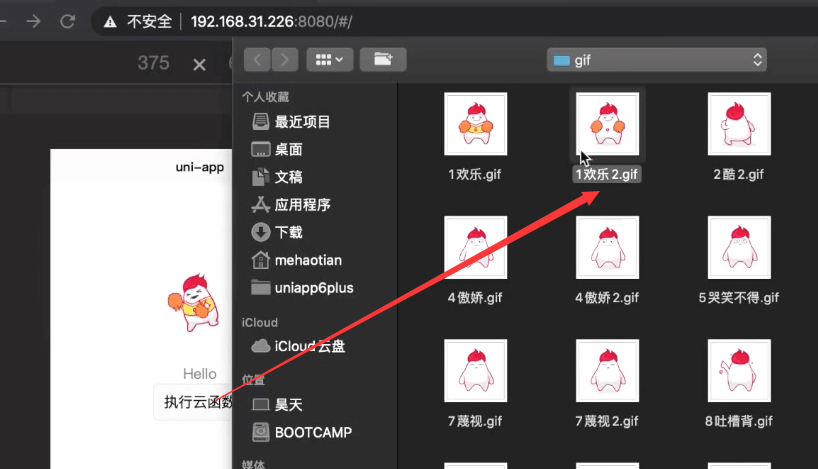
Task: Click the 最近项目 sidebar icon
Action: (260, 122)
